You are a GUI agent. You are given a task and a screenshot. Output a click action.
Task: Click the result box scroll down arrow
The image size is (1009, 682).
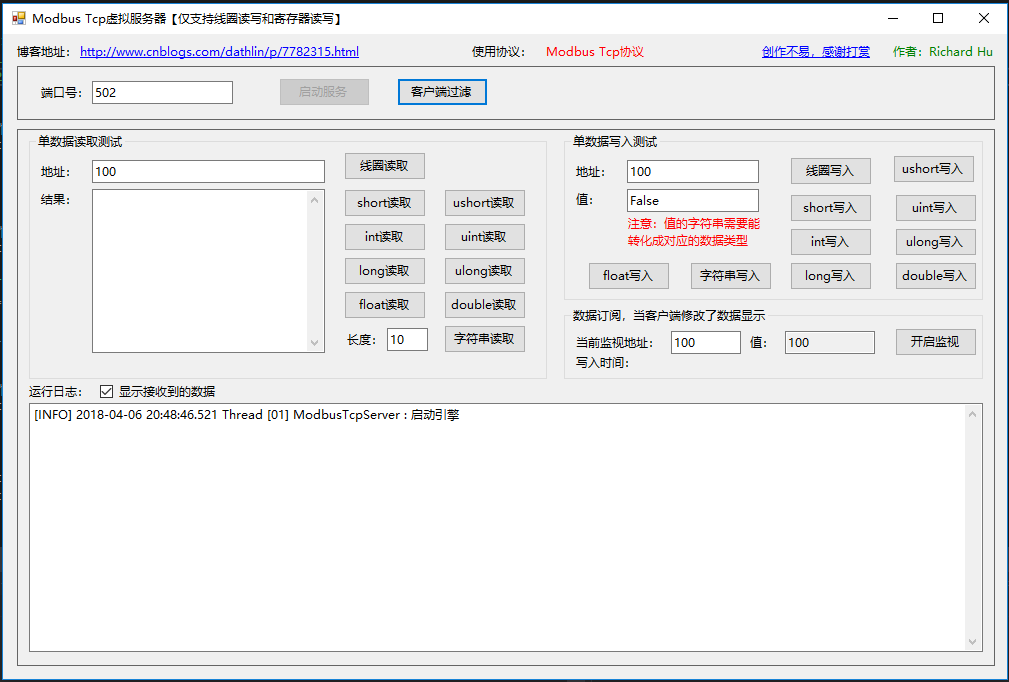click(315, 343)
